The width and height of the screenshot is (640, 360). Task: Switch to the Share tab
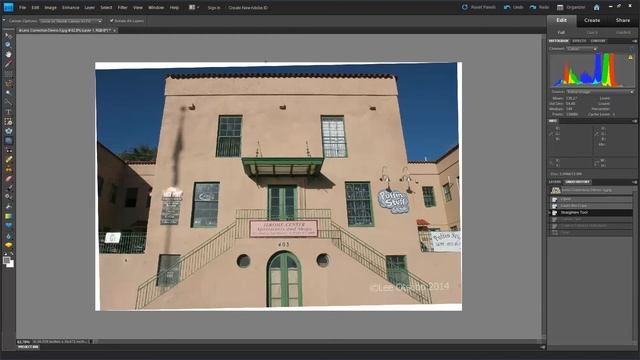[x=623, y=20]
